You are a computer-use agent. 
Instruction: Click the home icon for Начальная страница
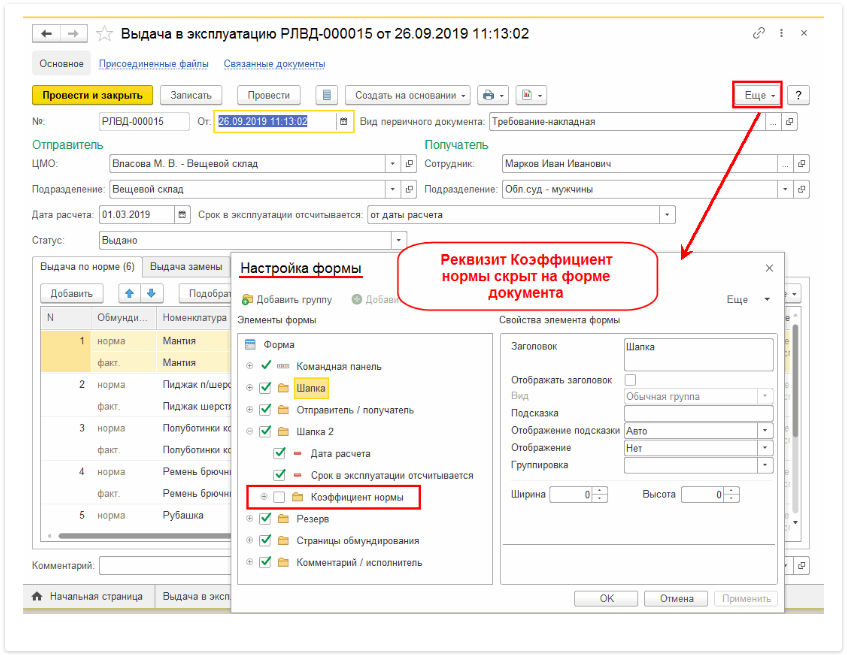click(x=37, y=596)
